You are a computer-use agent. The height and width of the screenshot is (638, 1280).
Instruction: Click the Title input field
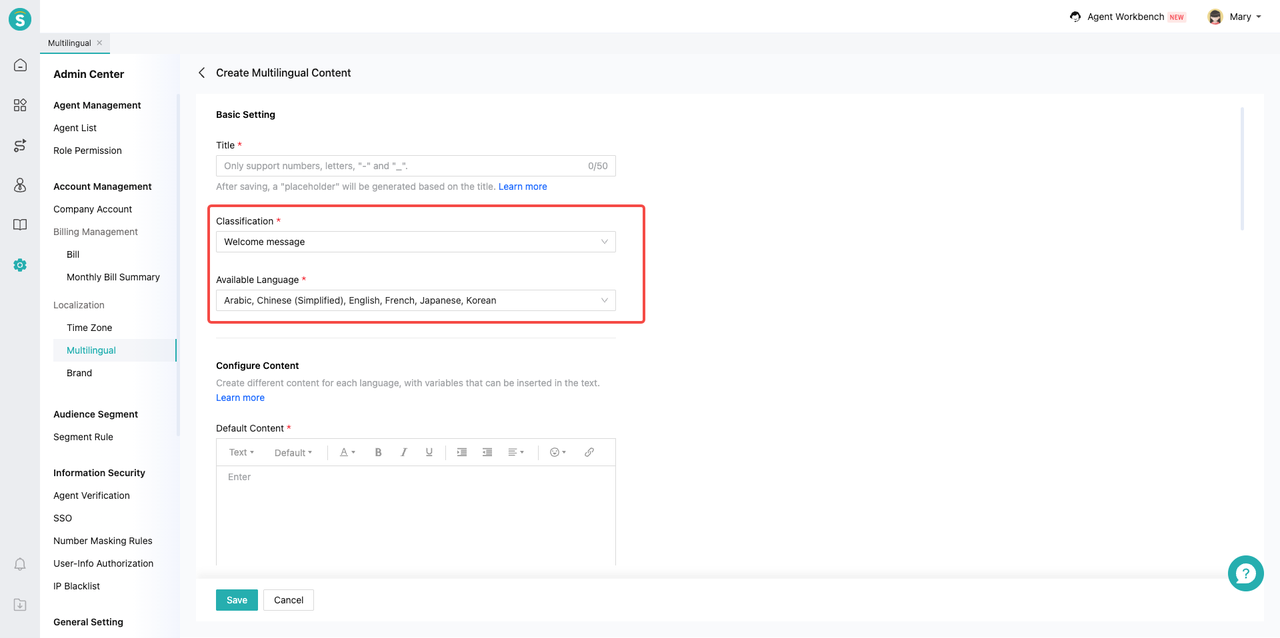416,166
